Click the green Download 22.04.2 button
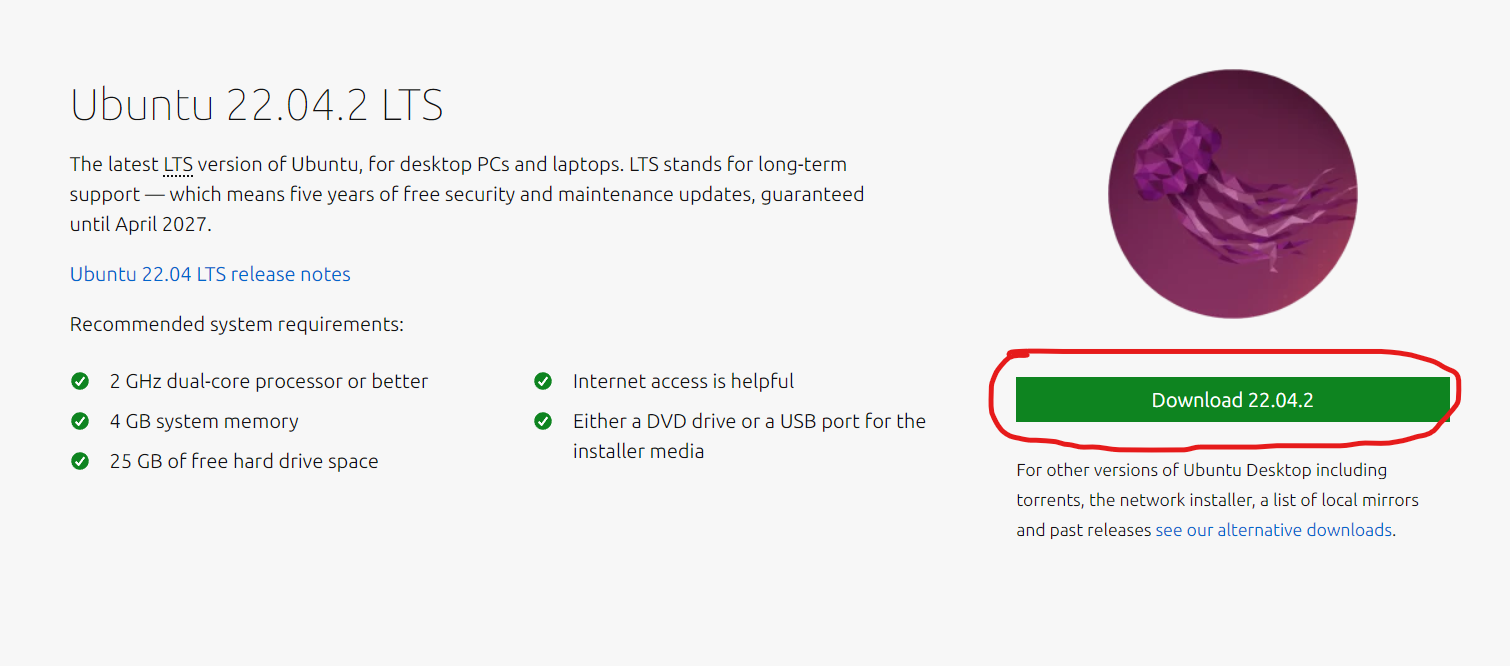The image size is (1510, 666). [x=1232, y=400]
